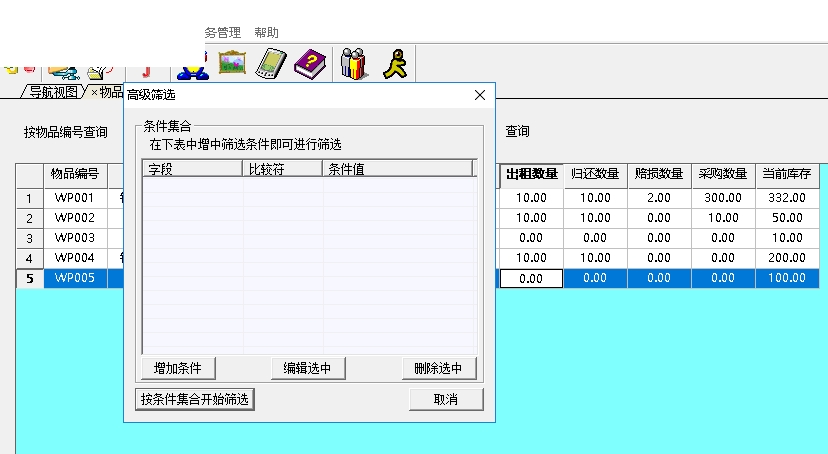Select the WP005 cell

(75, 278)
